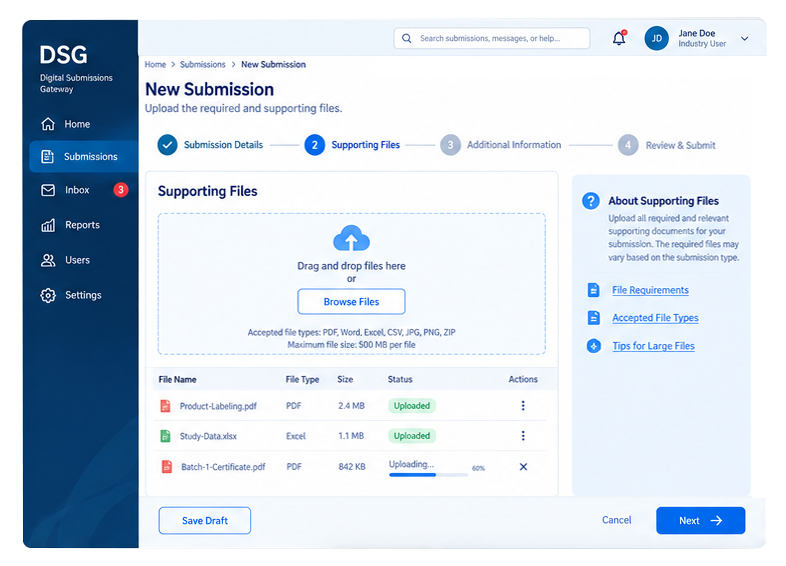
Task: Click the Size column header
Action: pos(345,380)
